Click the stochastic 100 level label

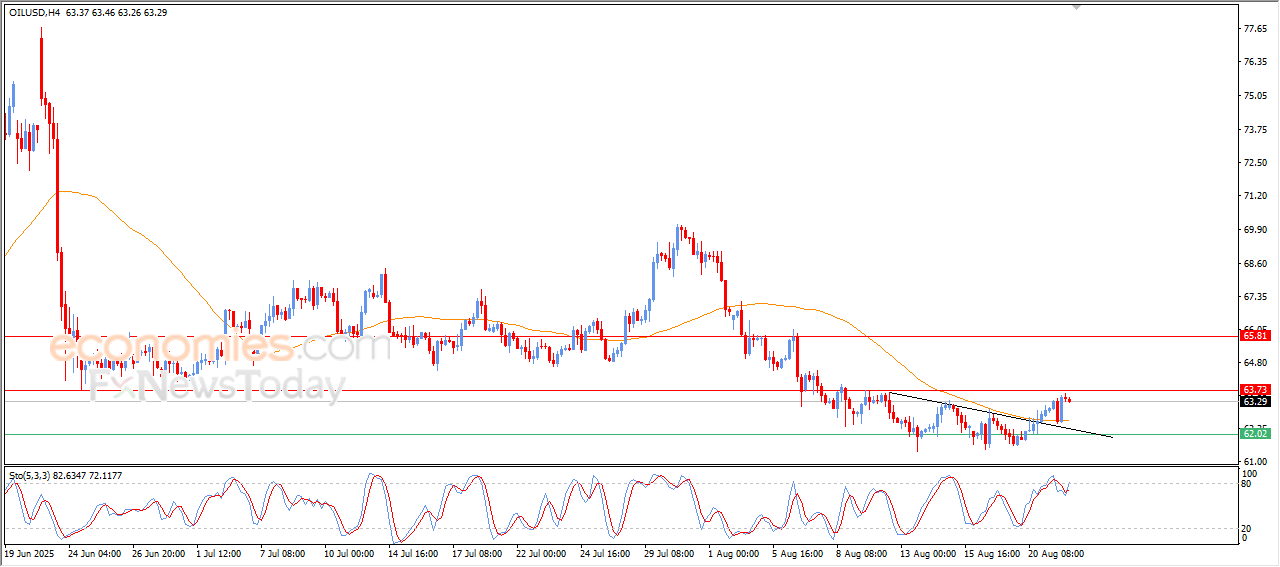1250,473
